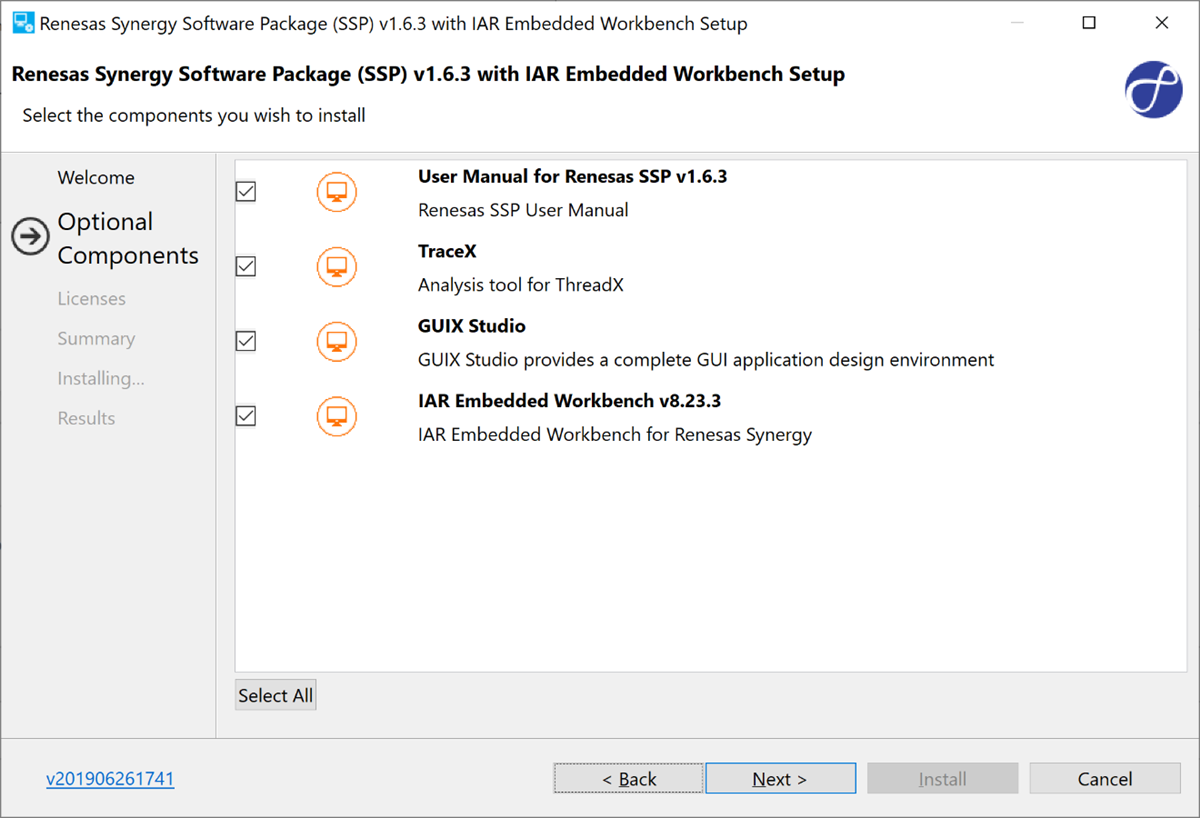This screenshot has width=1200, height=818.
Task: Cancel the installation
Action: (x=1105, y=778)
